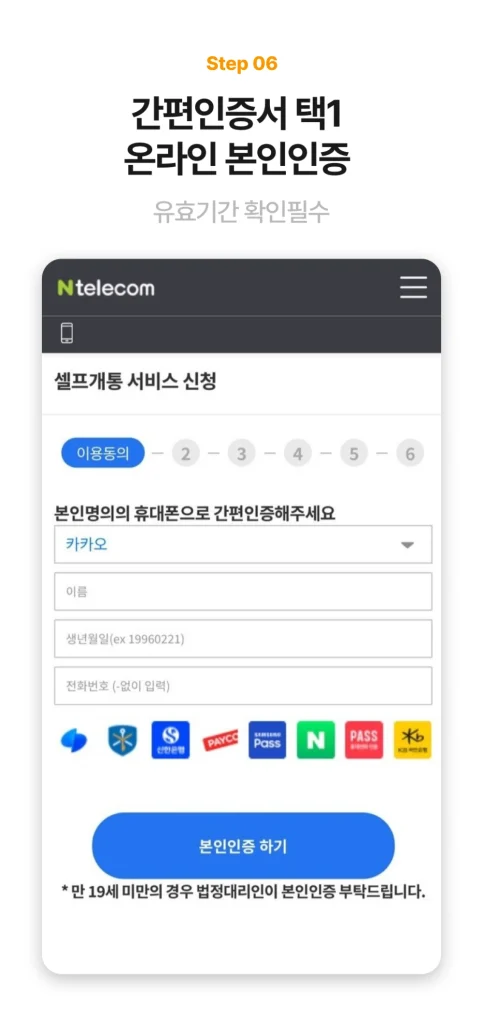Choose the KB Kookmin Bank icon

(x=413, y=740)
